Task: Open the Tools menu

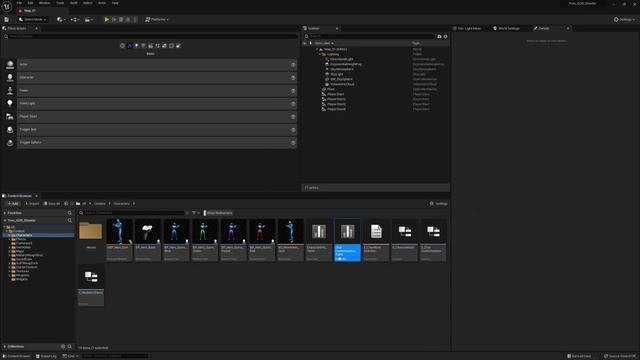Action: coord(60,3)
